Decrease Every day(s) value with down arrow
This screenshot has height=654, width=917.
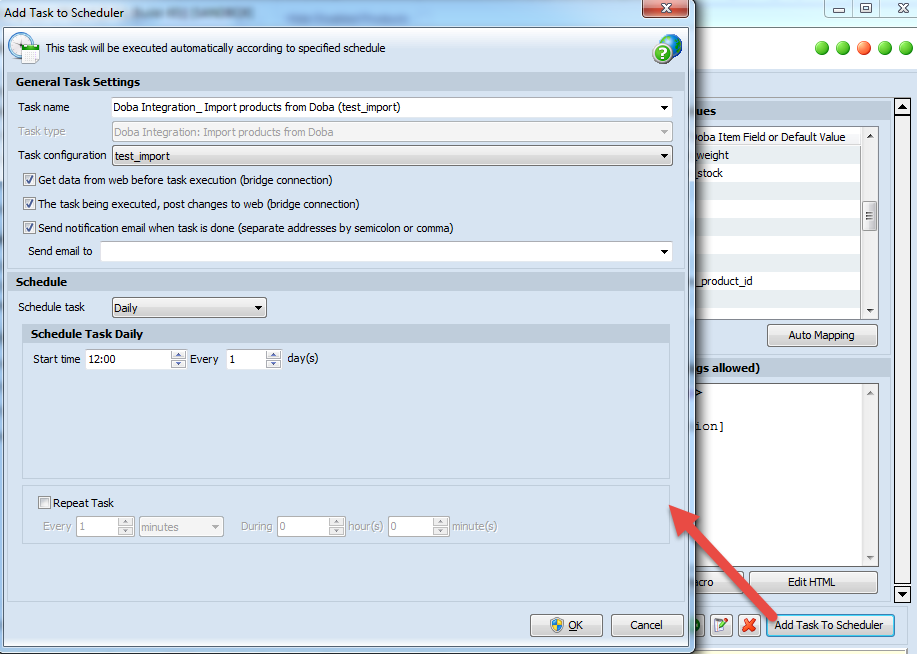point(273,364)
